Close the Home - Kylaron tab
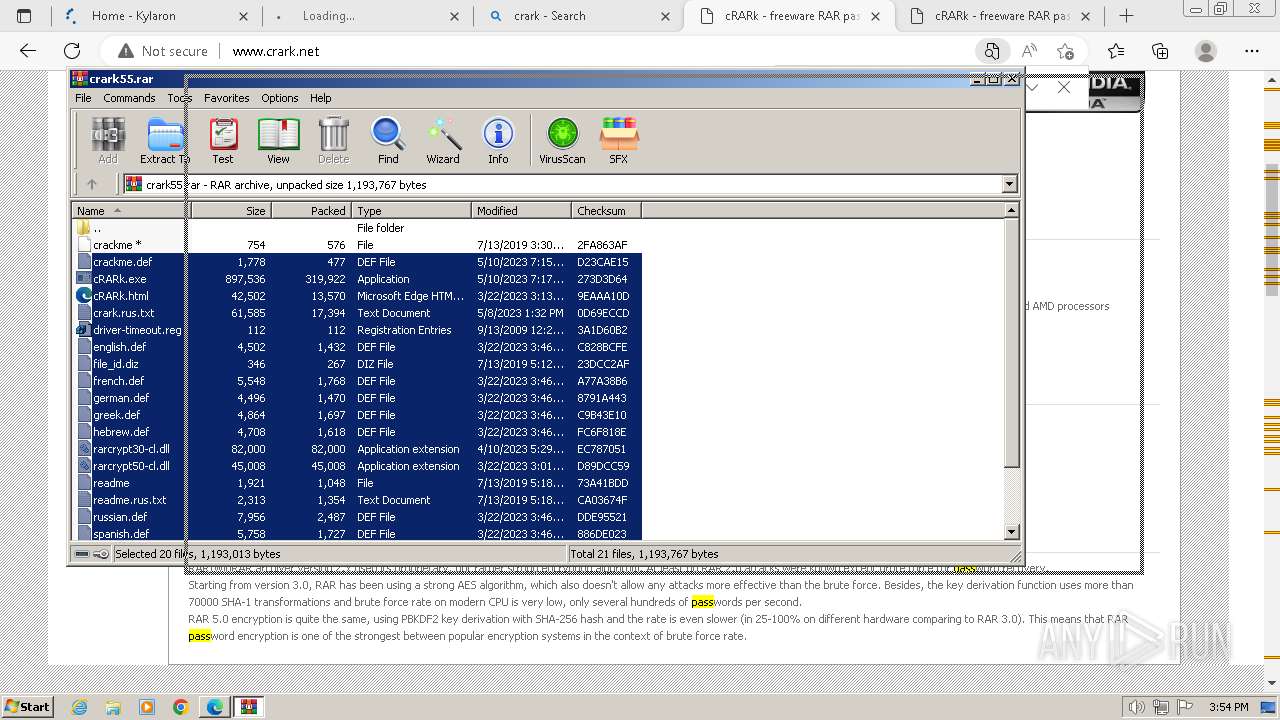Image resolution: width=1280 pixels, height=720 pixels. tap(243, 16)
